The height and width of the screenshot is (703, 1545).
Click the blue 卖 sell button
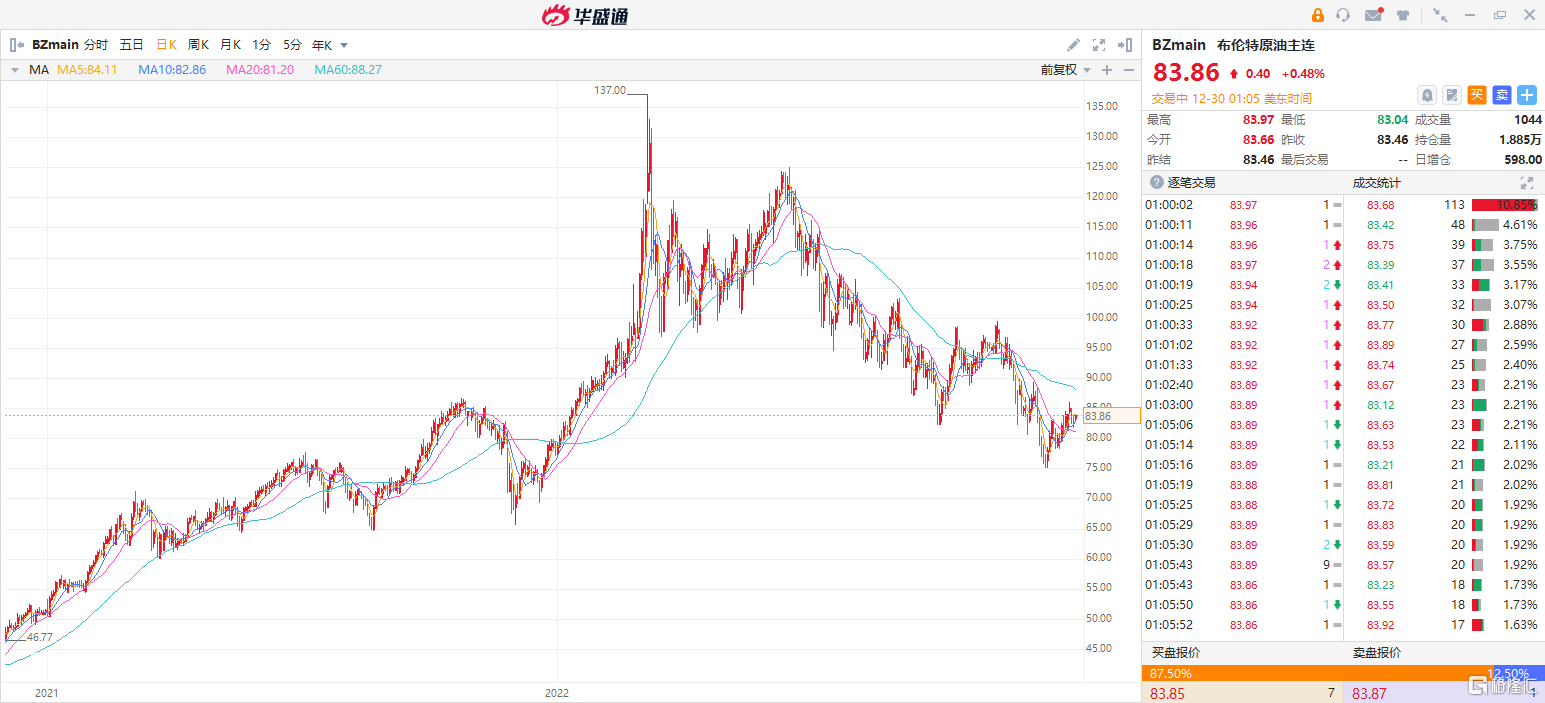[x=1502, y=95]
